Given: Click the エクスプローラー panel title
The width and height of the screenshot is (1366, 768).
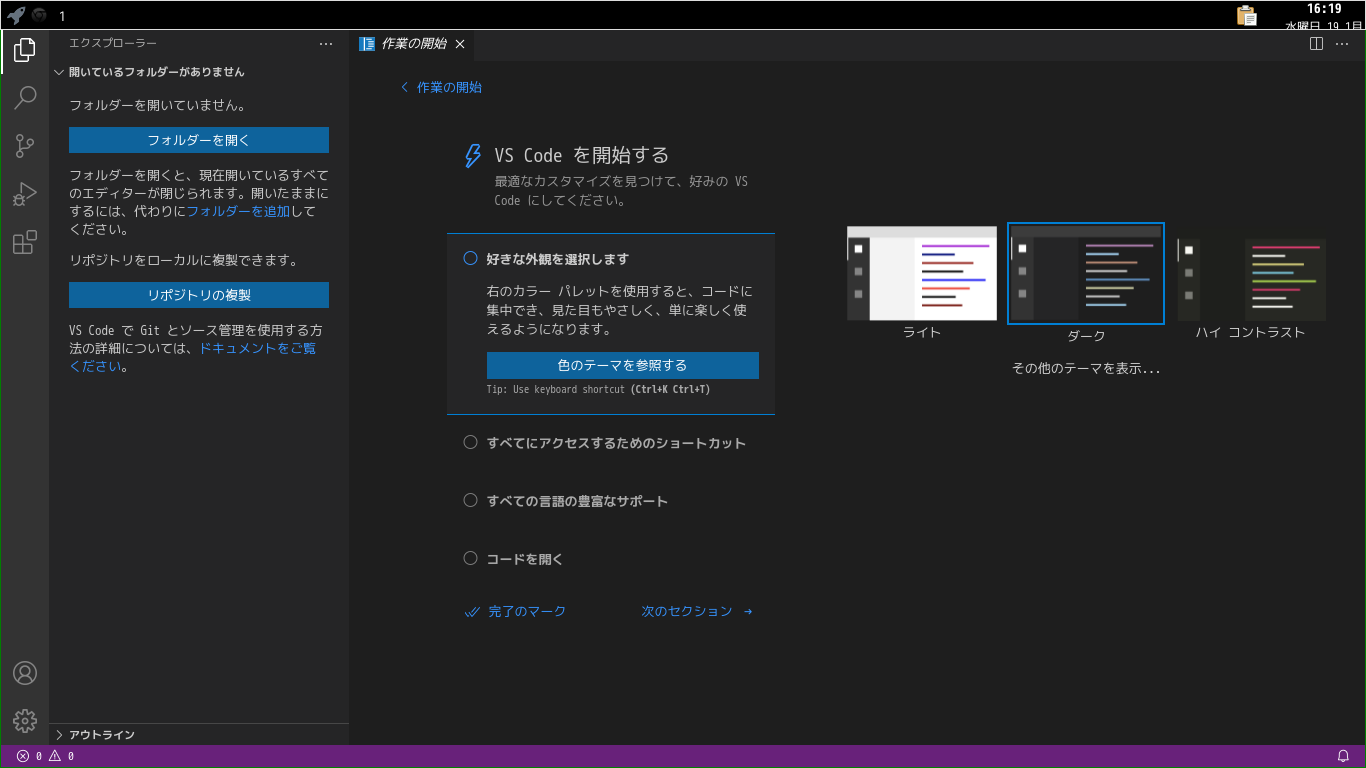Looking at the screenshot, I should pos(113,43).
